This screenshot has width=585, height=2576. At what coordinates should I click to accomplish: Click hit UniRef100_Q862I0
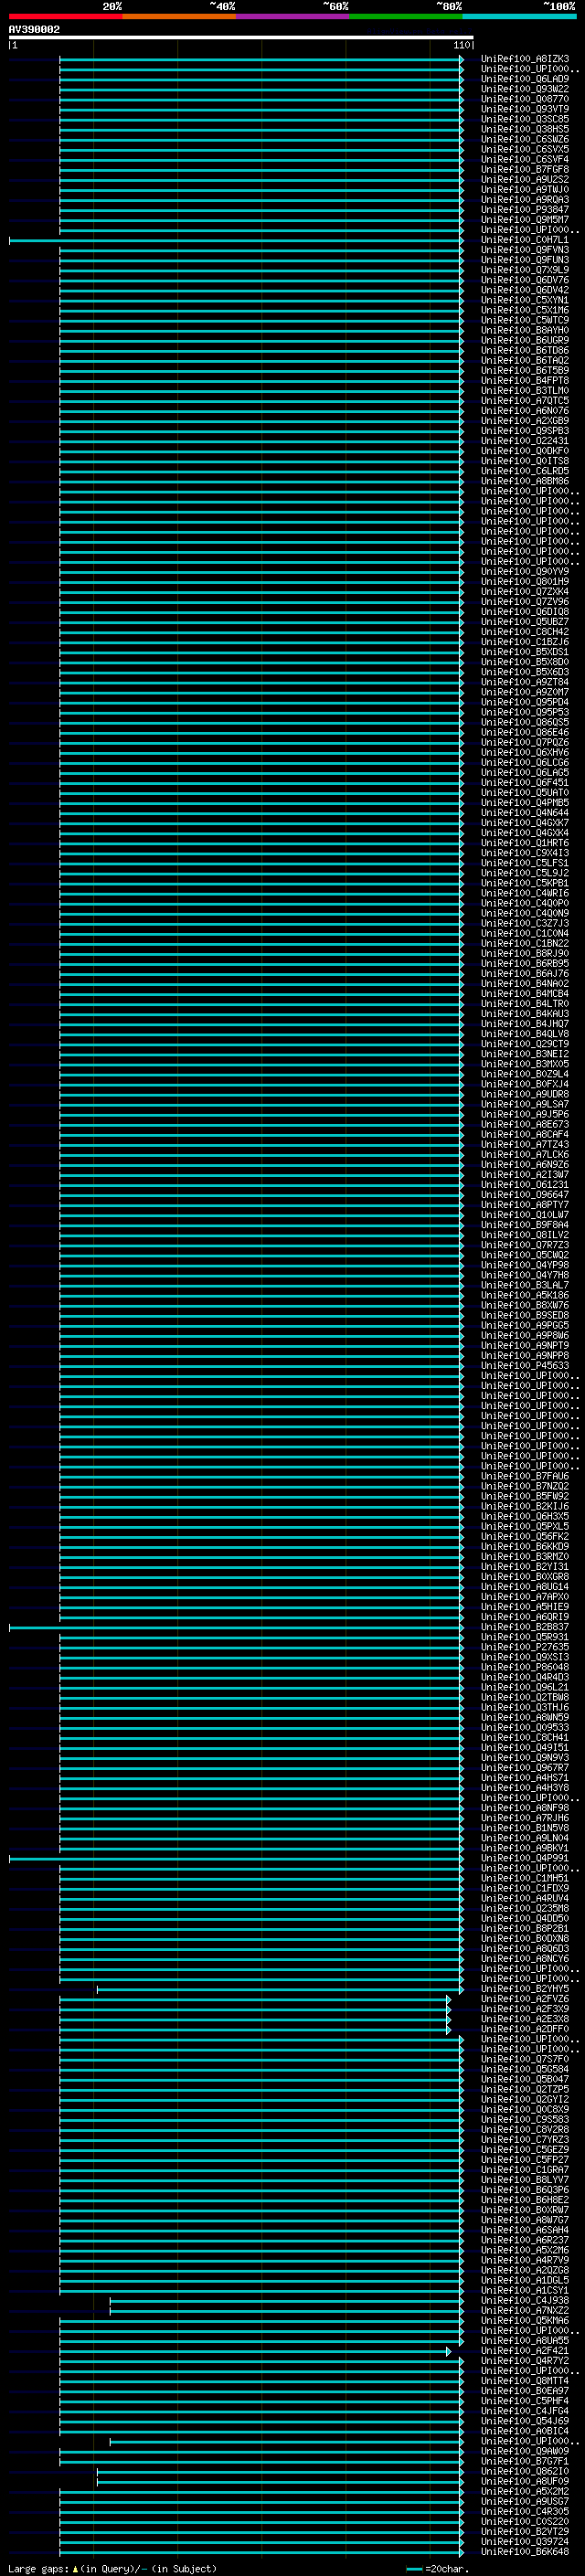(x=525, y=2471)
